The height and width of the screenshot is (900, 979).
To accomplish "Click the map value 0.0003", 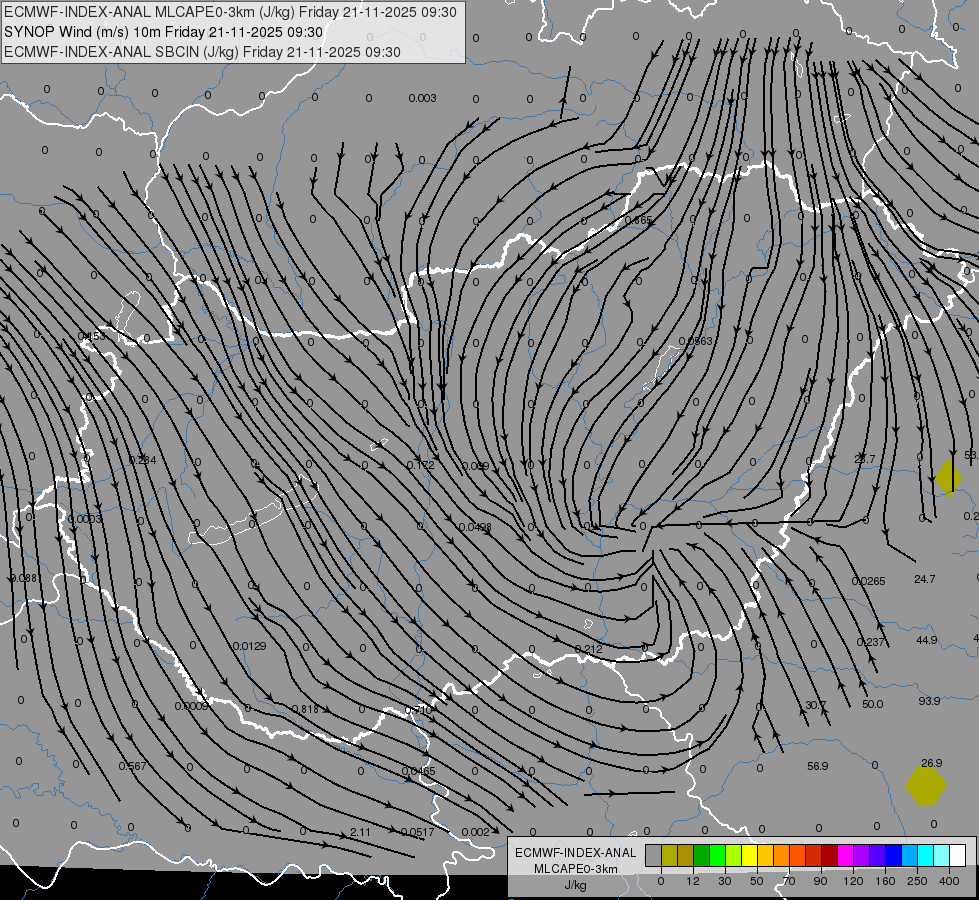I will [84, 520].
